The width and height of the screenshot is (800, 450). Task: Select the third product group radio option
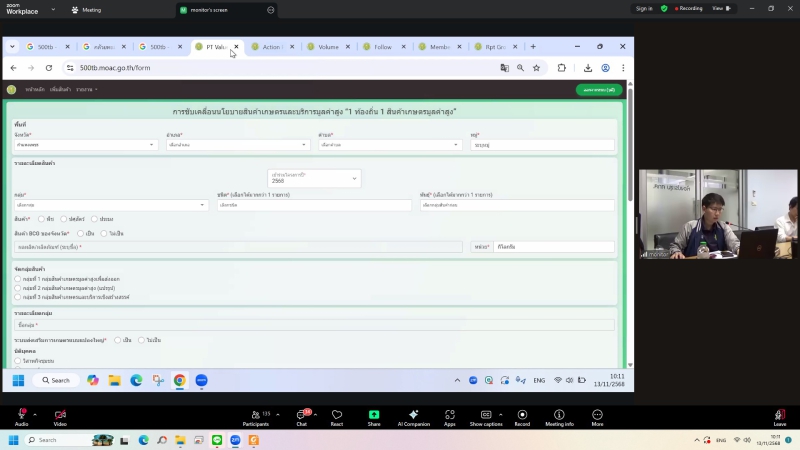18,297
